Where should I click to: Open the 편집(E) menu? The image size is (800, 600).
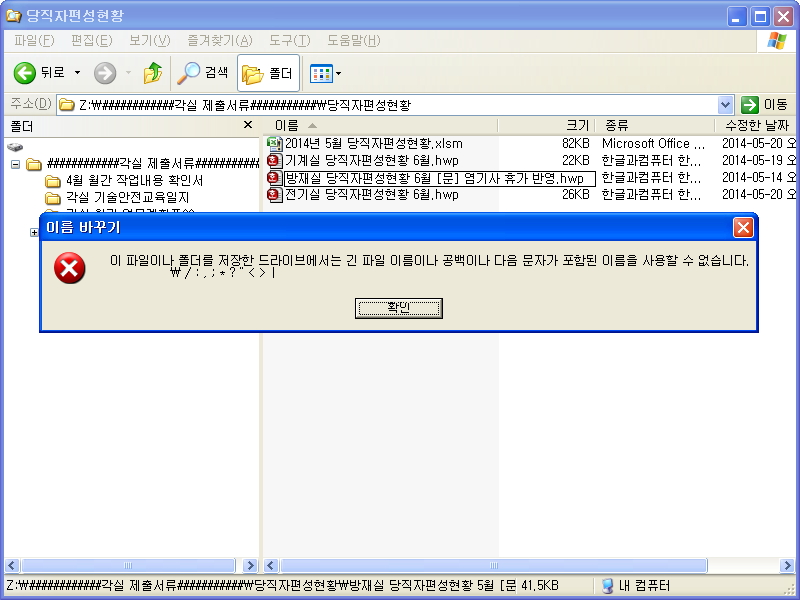pos(92,41)
